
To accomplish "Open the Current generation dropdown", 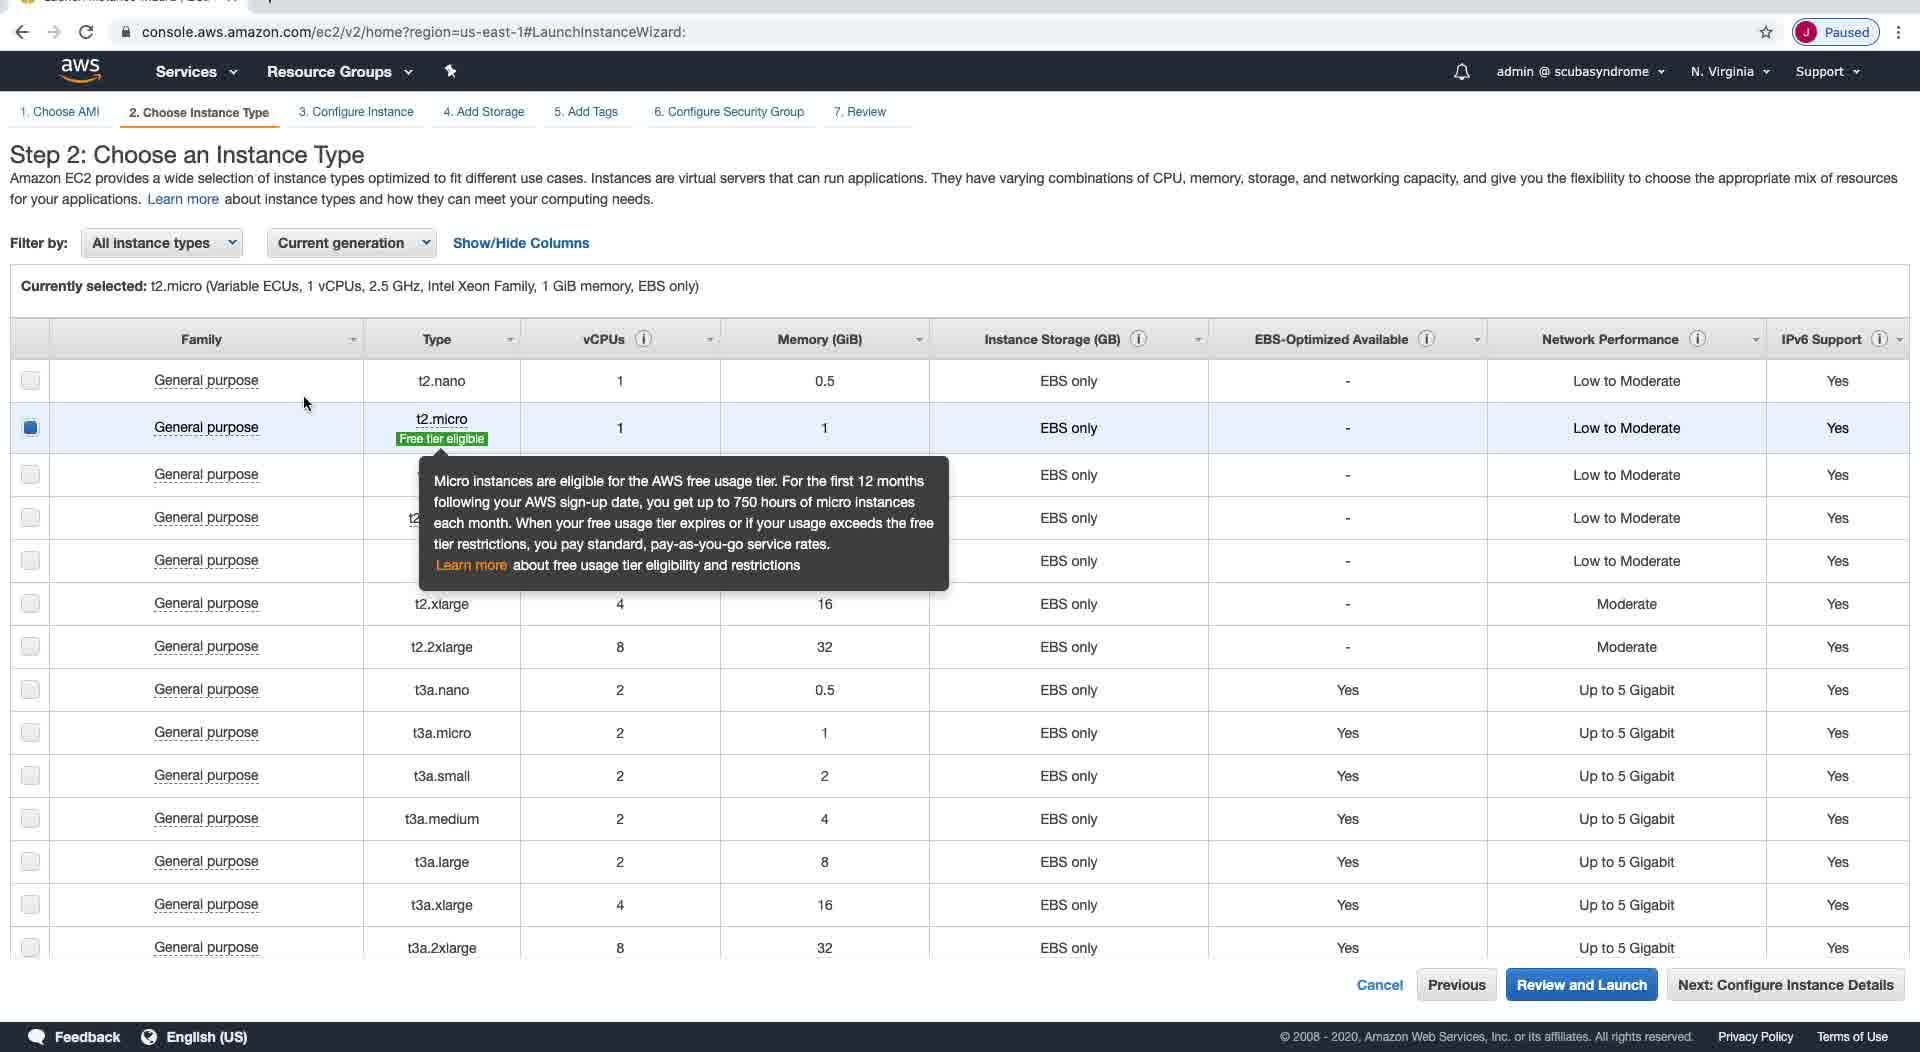I will pyautogui.click(x=351, y=243).
